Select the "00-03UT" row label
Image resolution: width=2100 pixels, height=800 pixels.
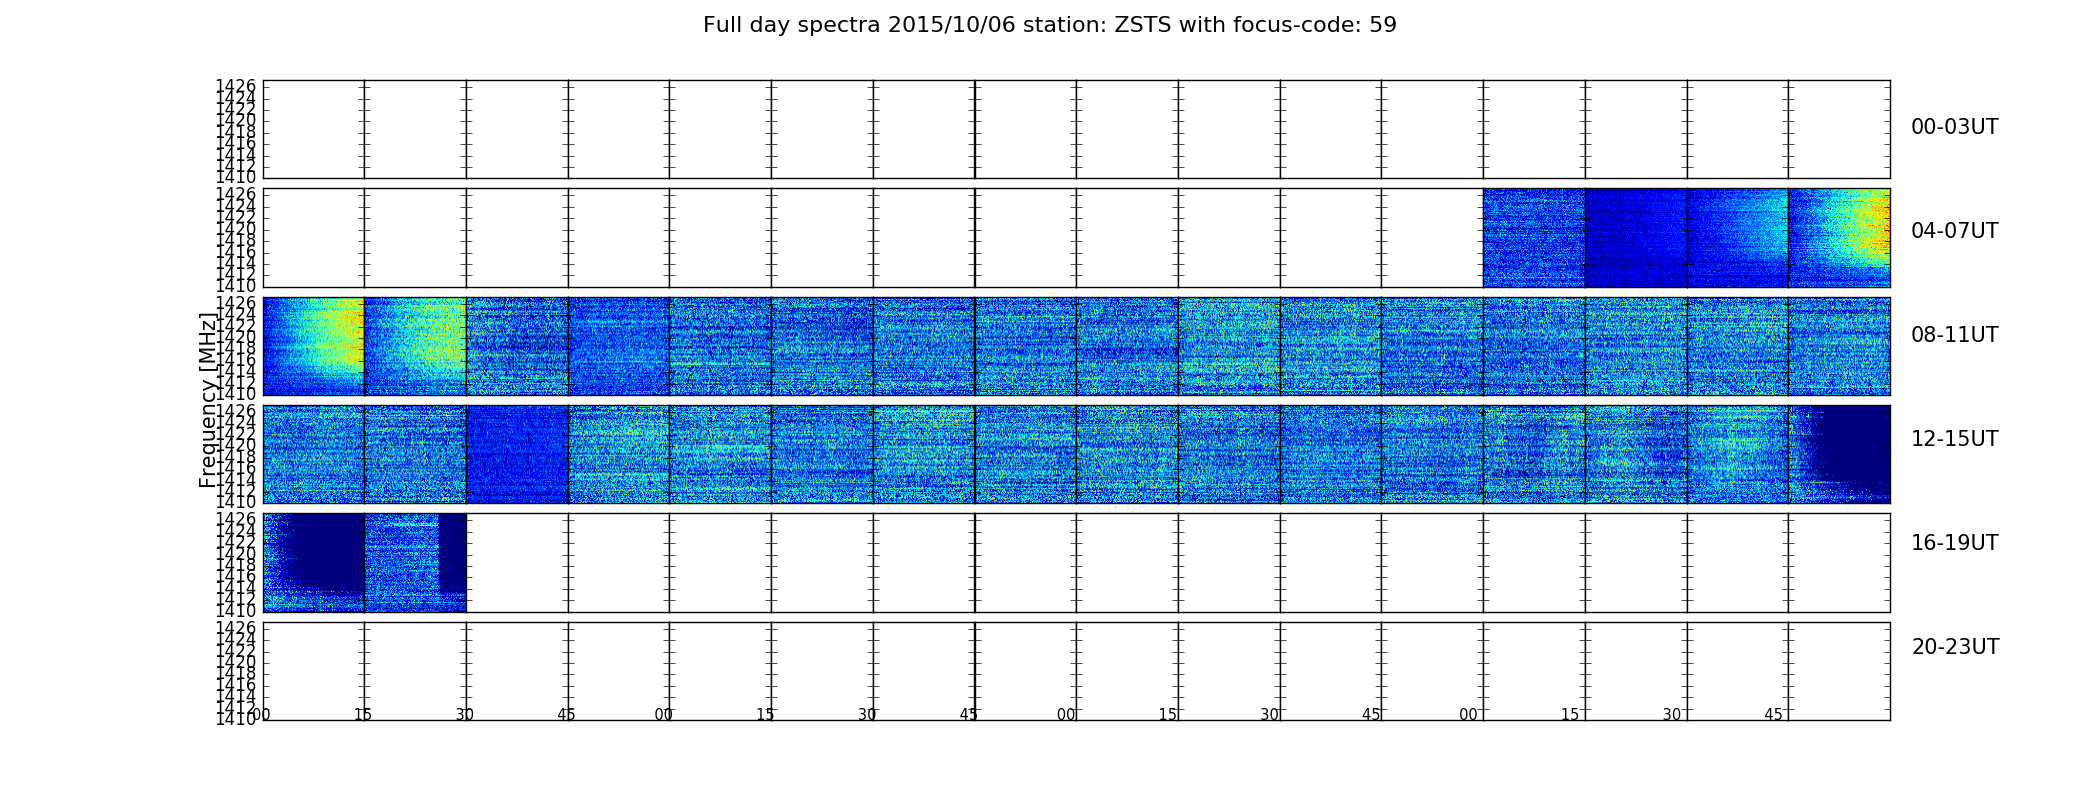1955,127
